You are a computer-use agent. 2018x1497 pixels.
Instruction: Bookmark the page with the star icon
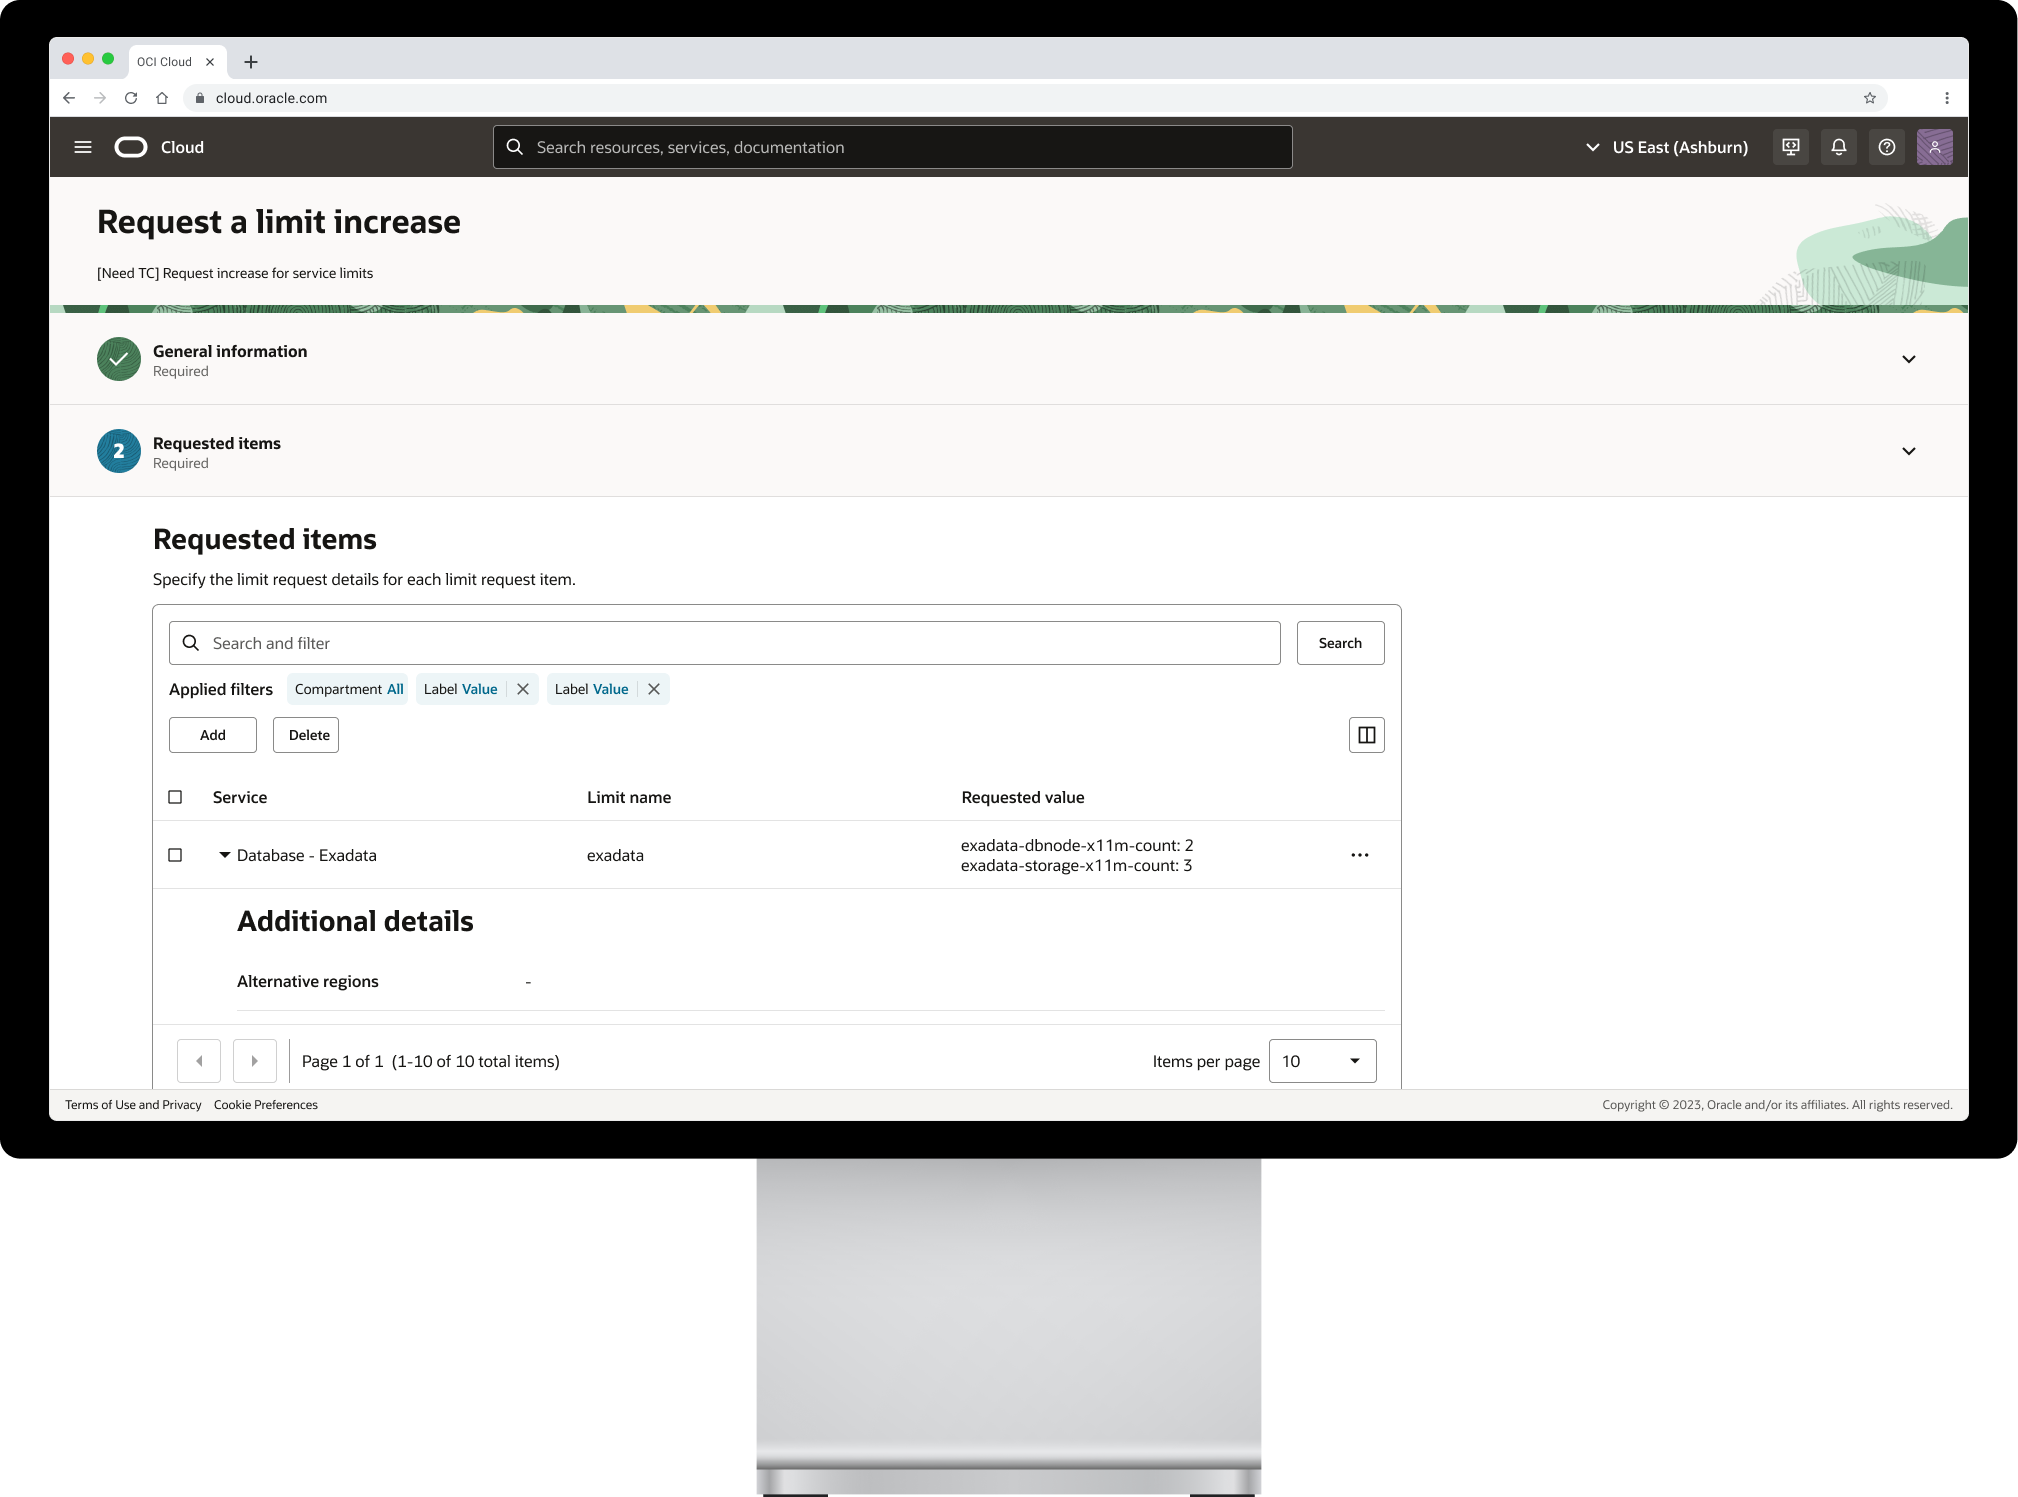tap(1869, 98)
